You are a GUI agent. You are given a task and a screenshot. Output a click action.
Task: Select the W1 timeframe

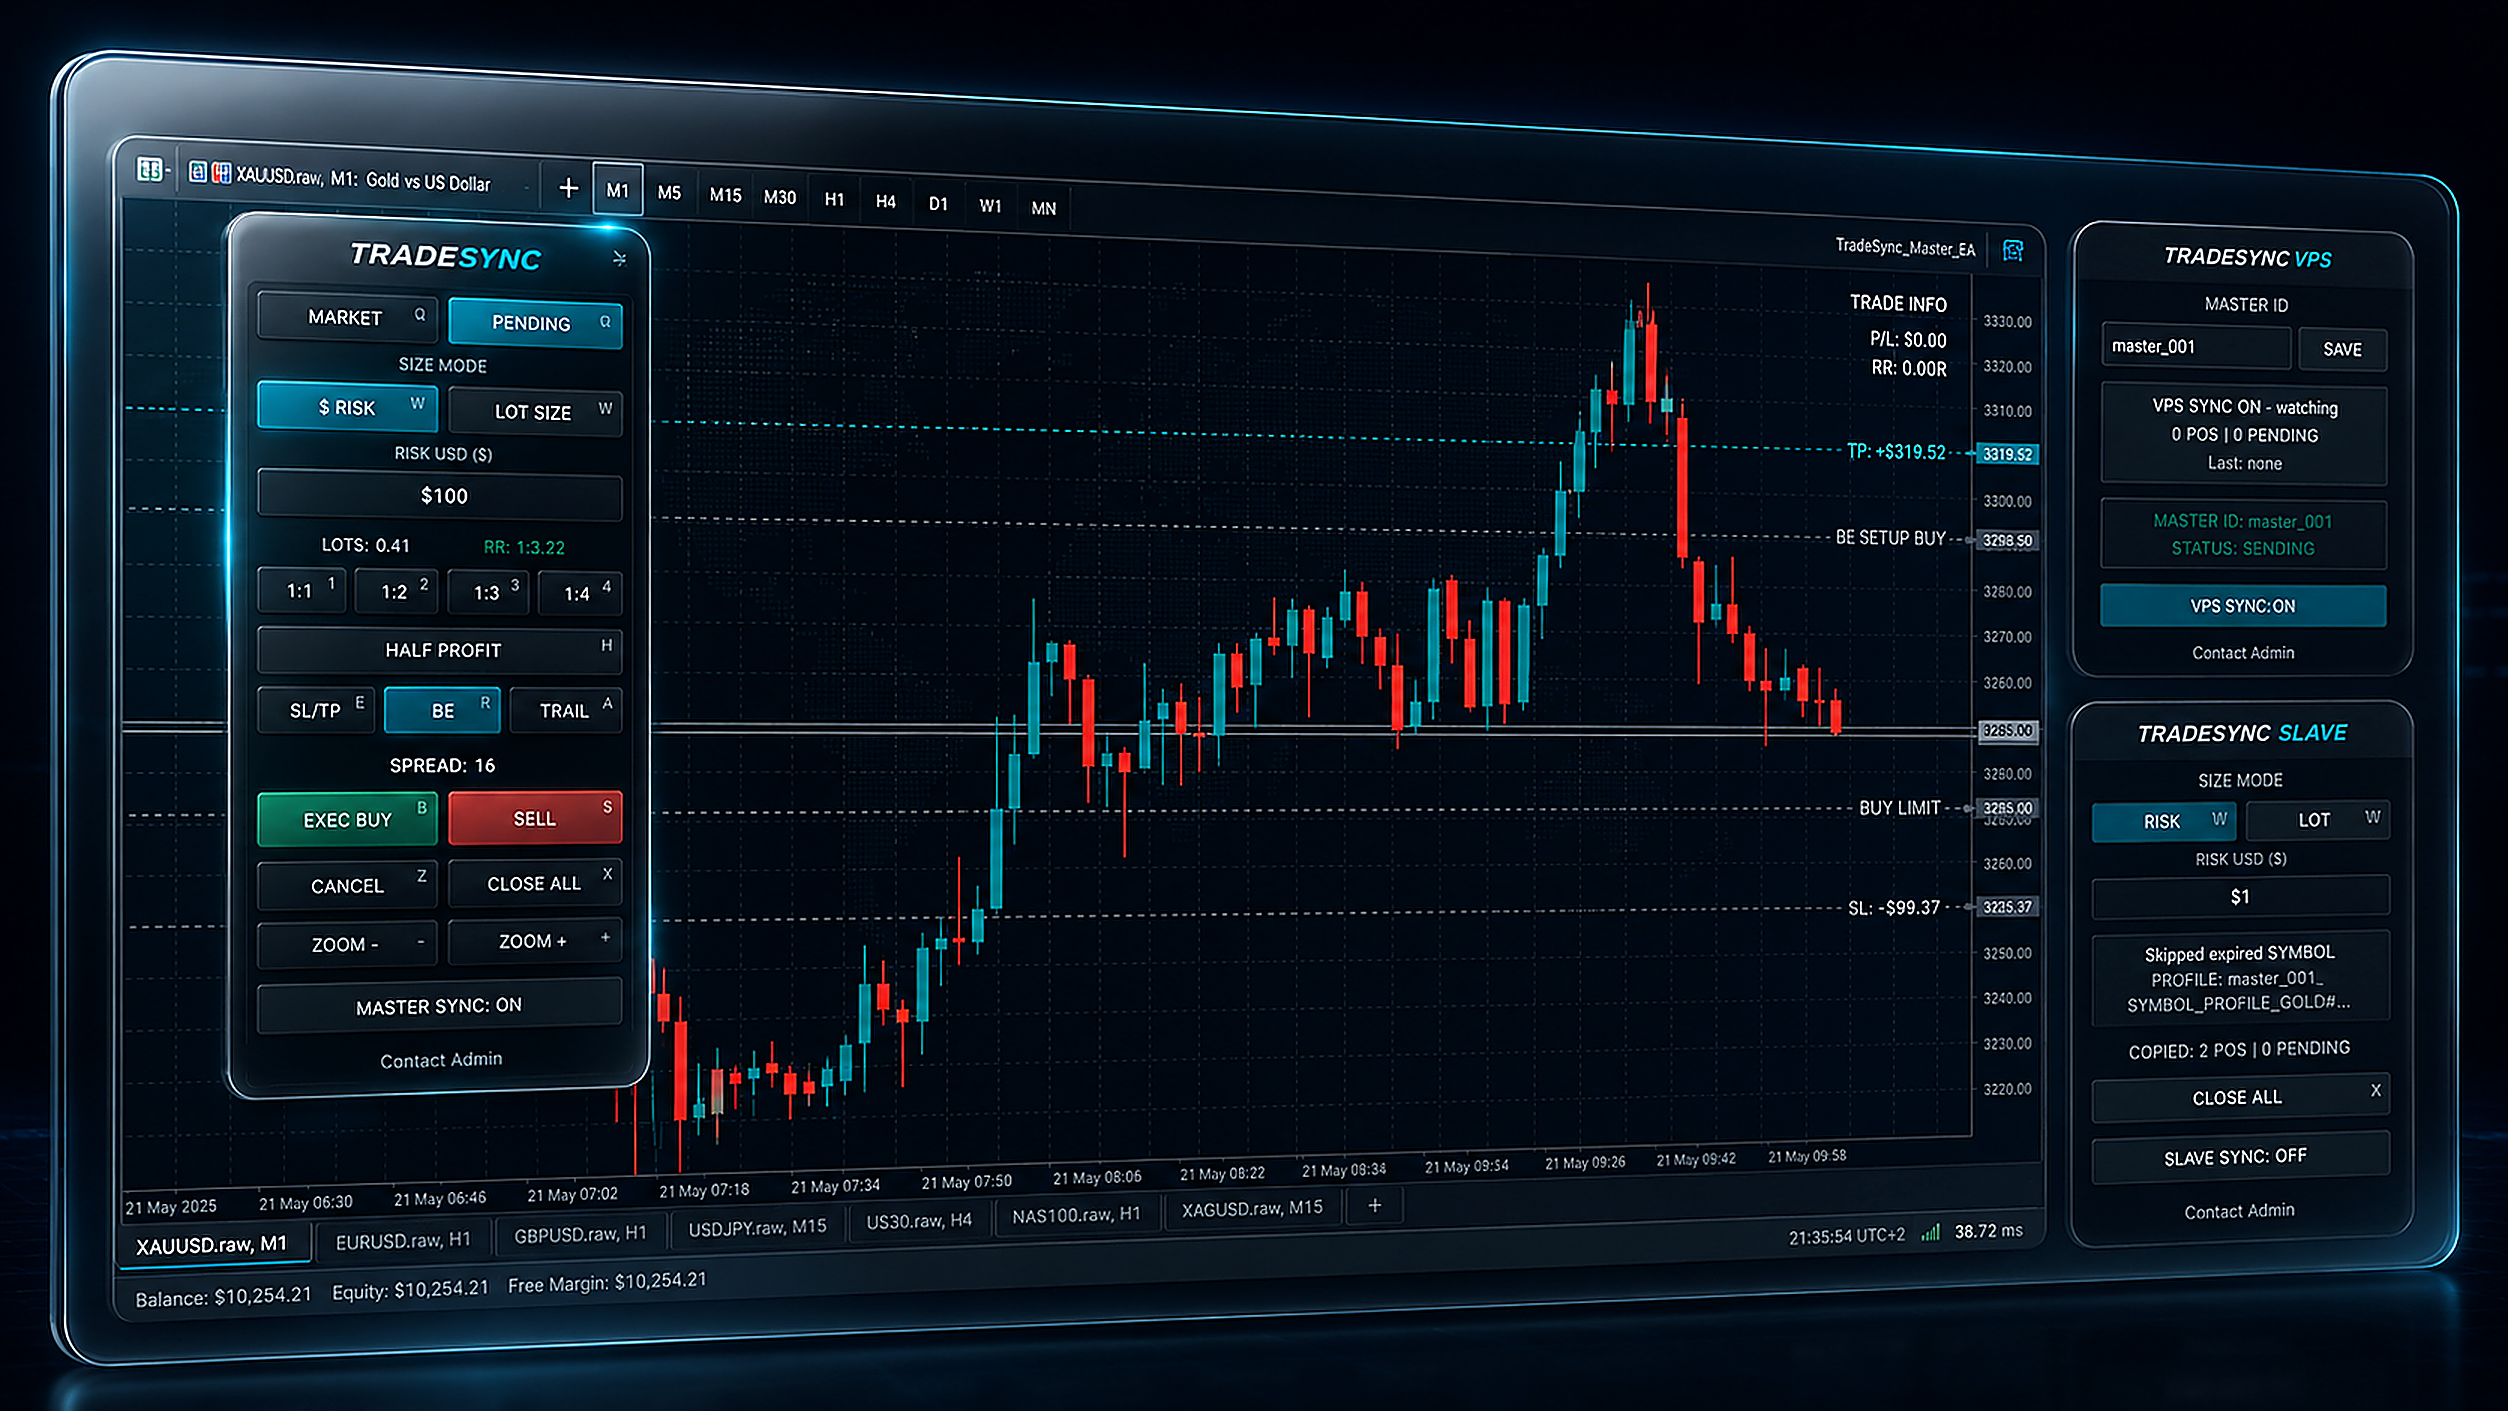point(990,206)
